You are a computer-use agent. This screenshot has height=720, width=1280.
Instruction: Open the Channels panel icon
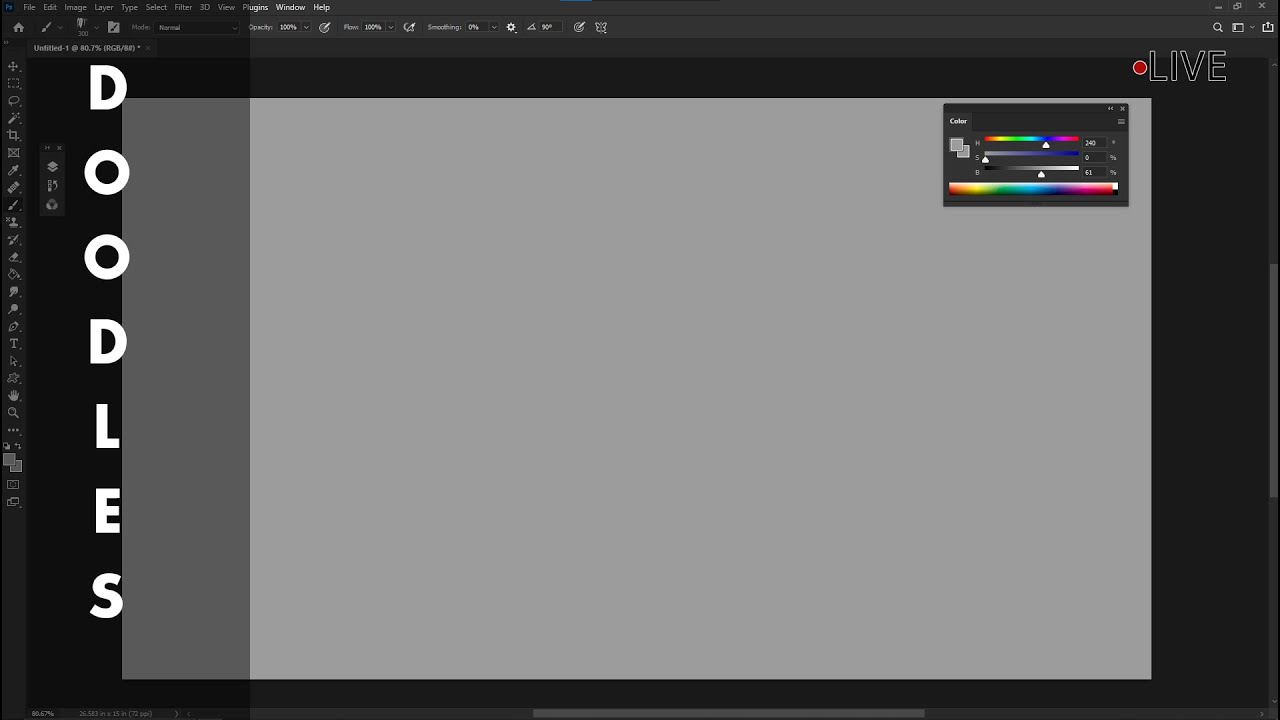[x=52, y=205]
